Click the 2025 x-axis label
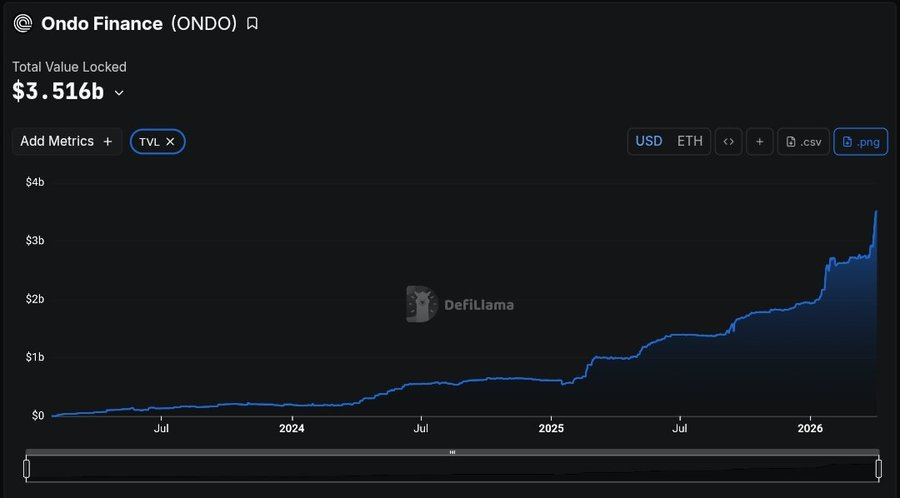900x498 pixels. tap(551, 429)
